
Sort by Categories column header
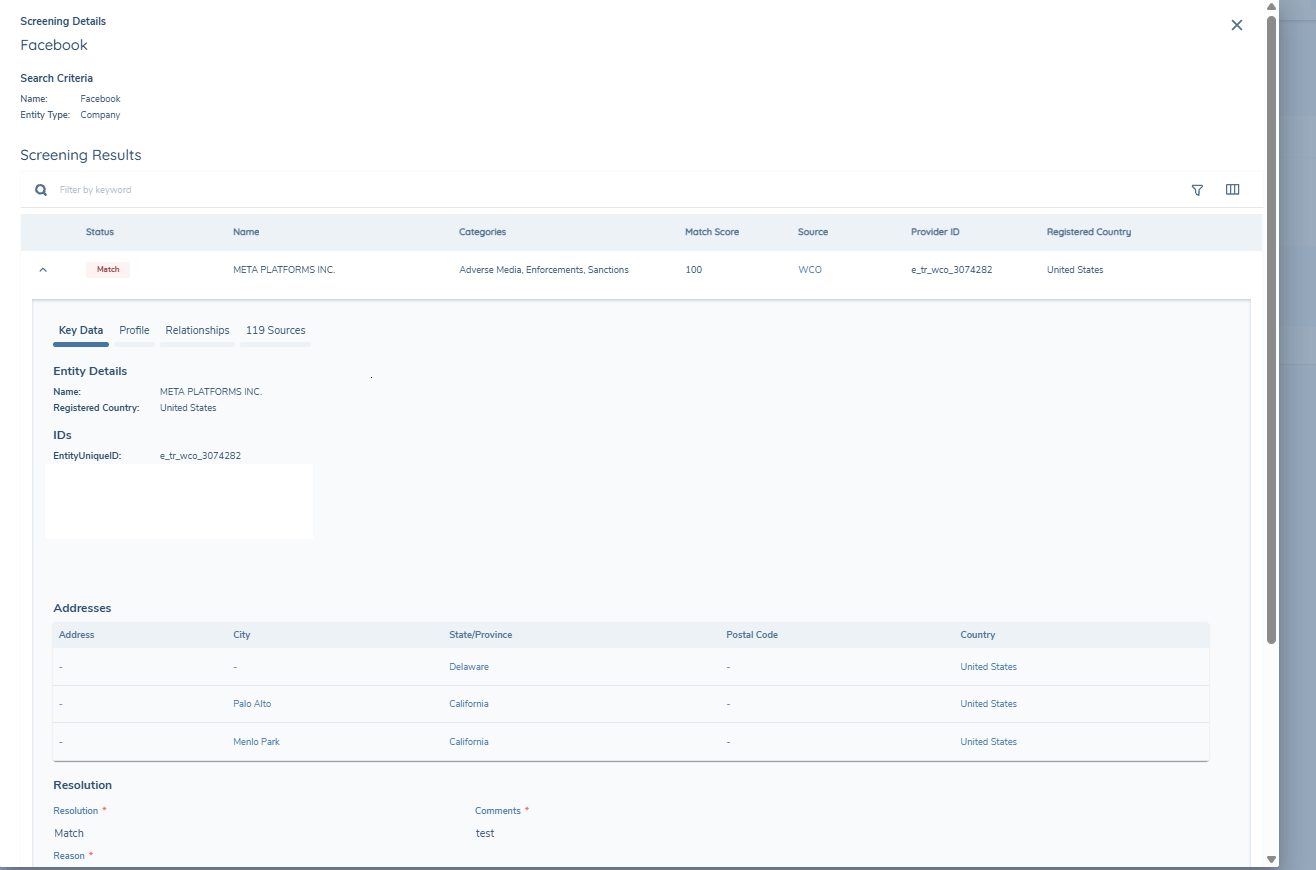tap(482, 232)
